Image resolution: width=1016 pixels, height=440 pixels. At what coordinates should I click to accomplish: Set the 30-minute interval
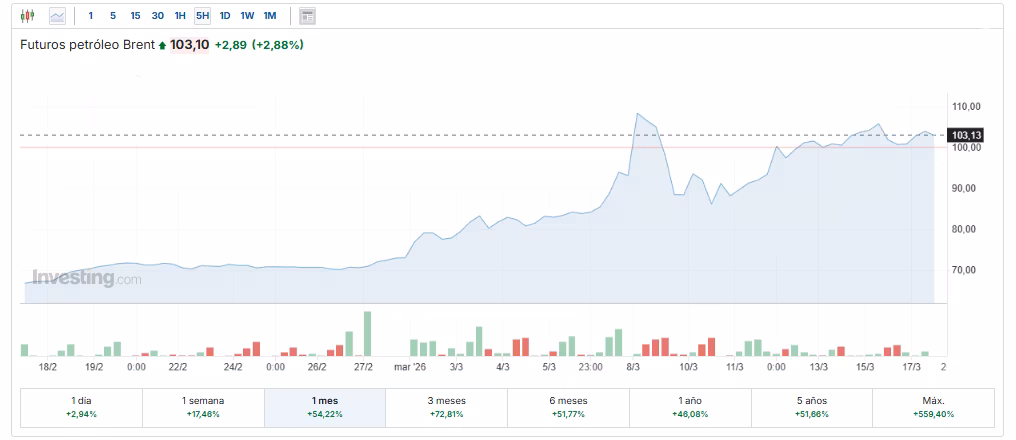pyautogui.click(x=157, y=16)
